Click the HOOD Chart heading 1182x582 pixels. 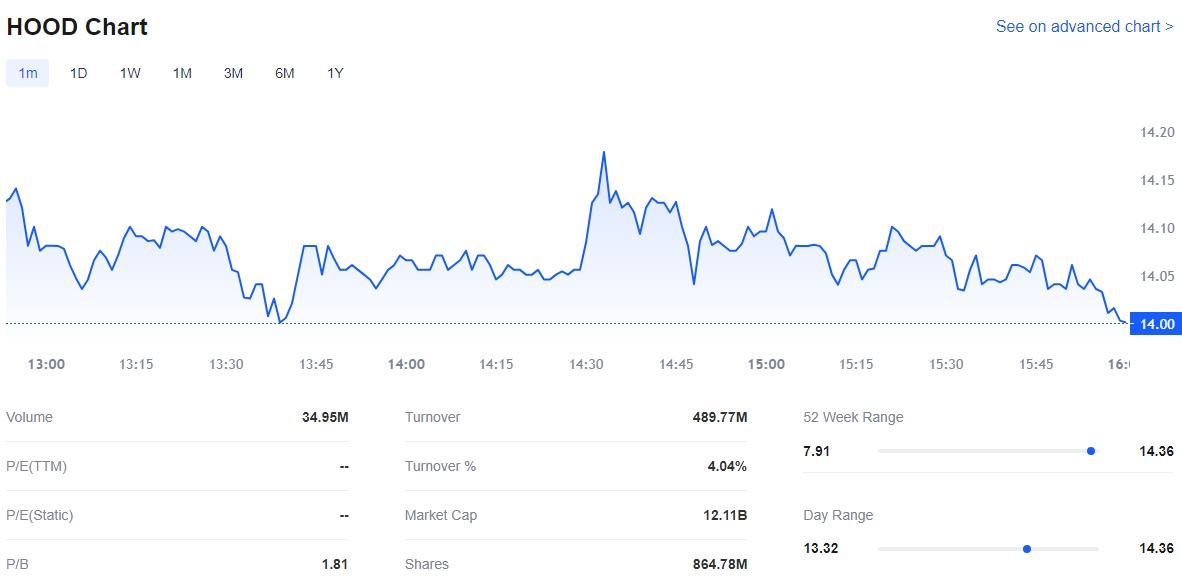pyautogui.click(x=77, y=27)
